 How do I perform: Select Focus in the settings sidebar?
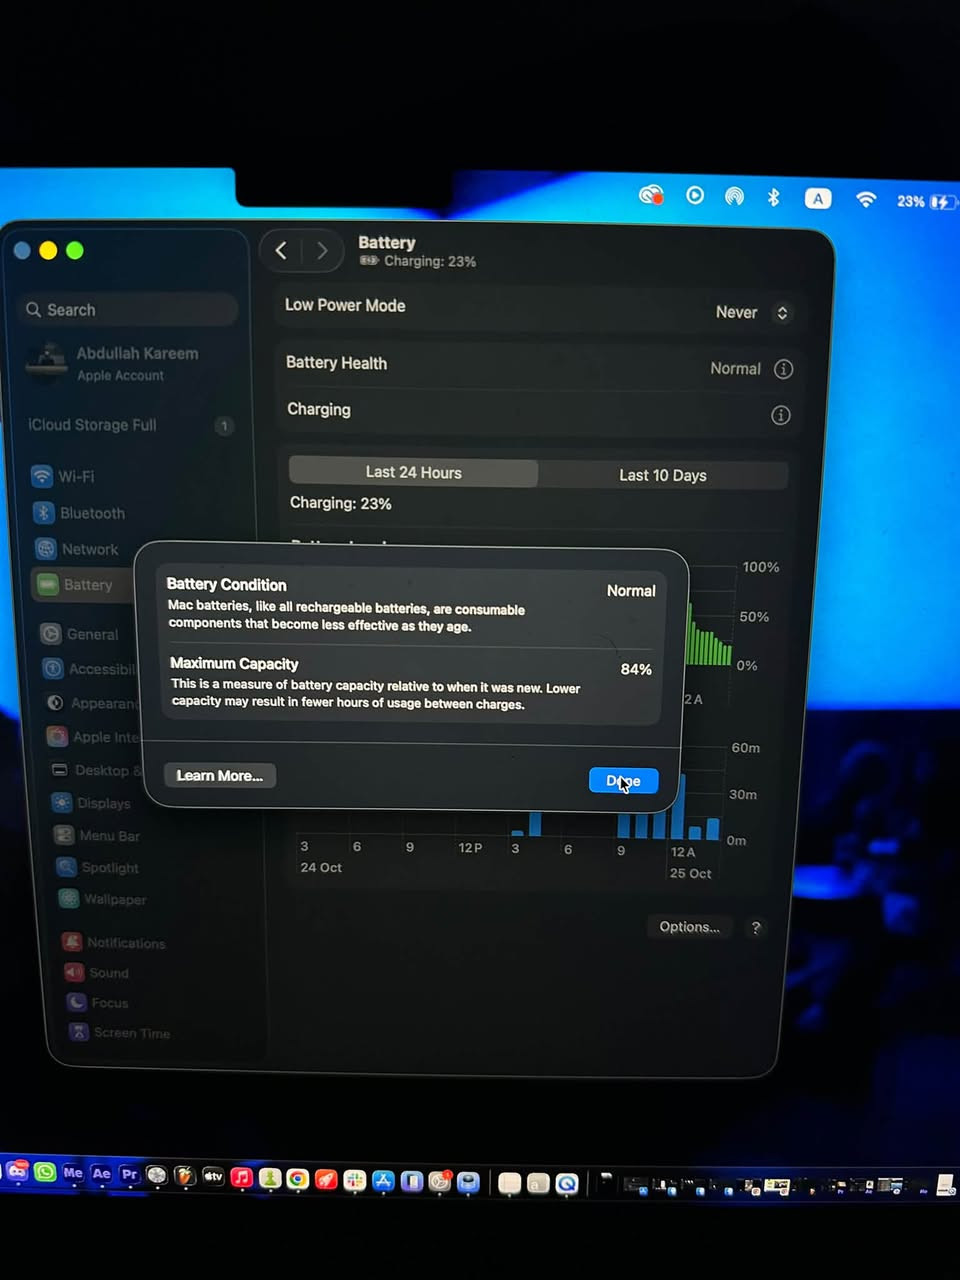point(98,1003)
